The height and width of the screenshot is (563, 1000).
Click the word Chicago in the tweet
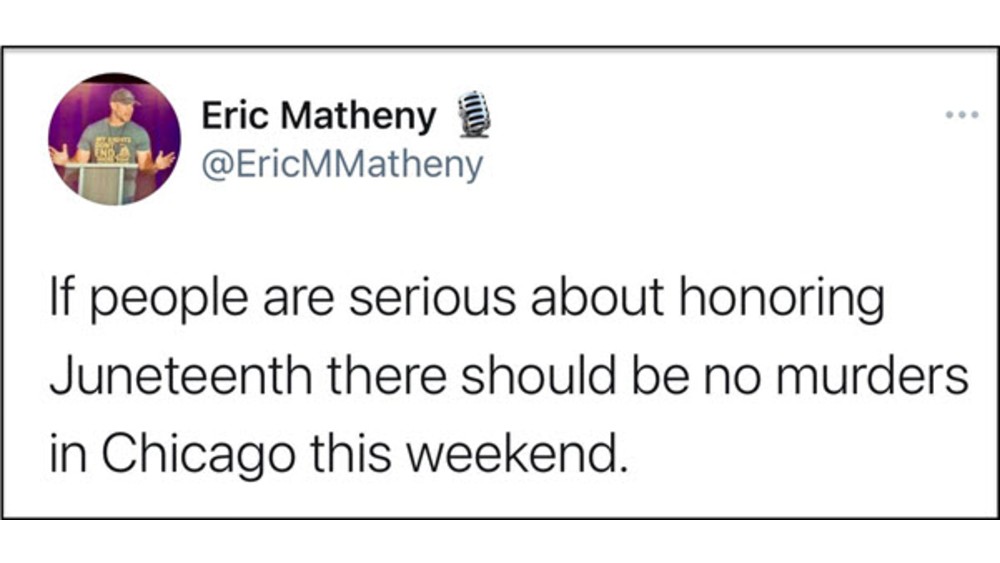click(198, 454)
